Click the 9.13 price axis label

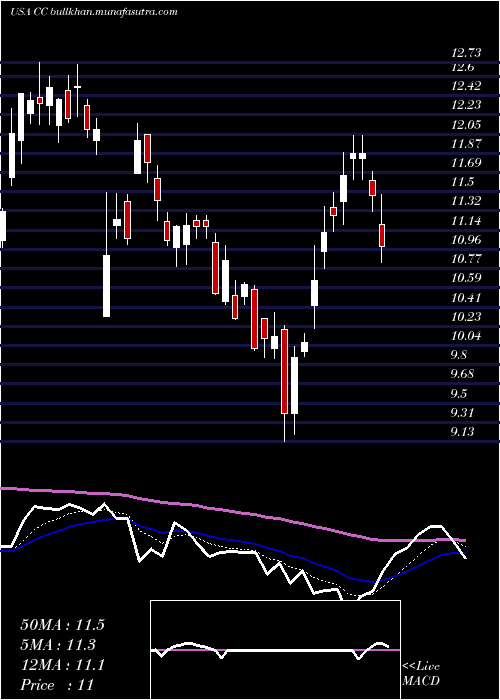point(462,432)
